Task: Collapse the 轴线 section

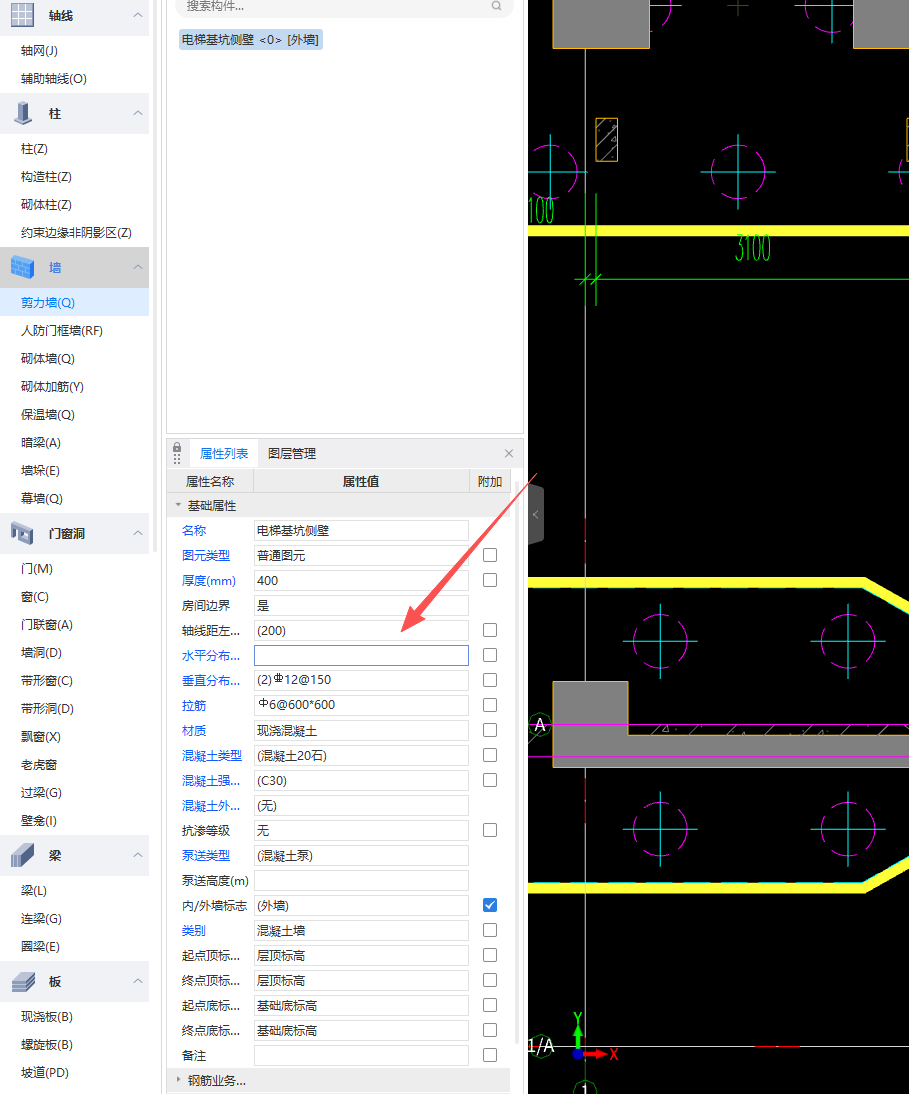Action: [x=138, y=15]
